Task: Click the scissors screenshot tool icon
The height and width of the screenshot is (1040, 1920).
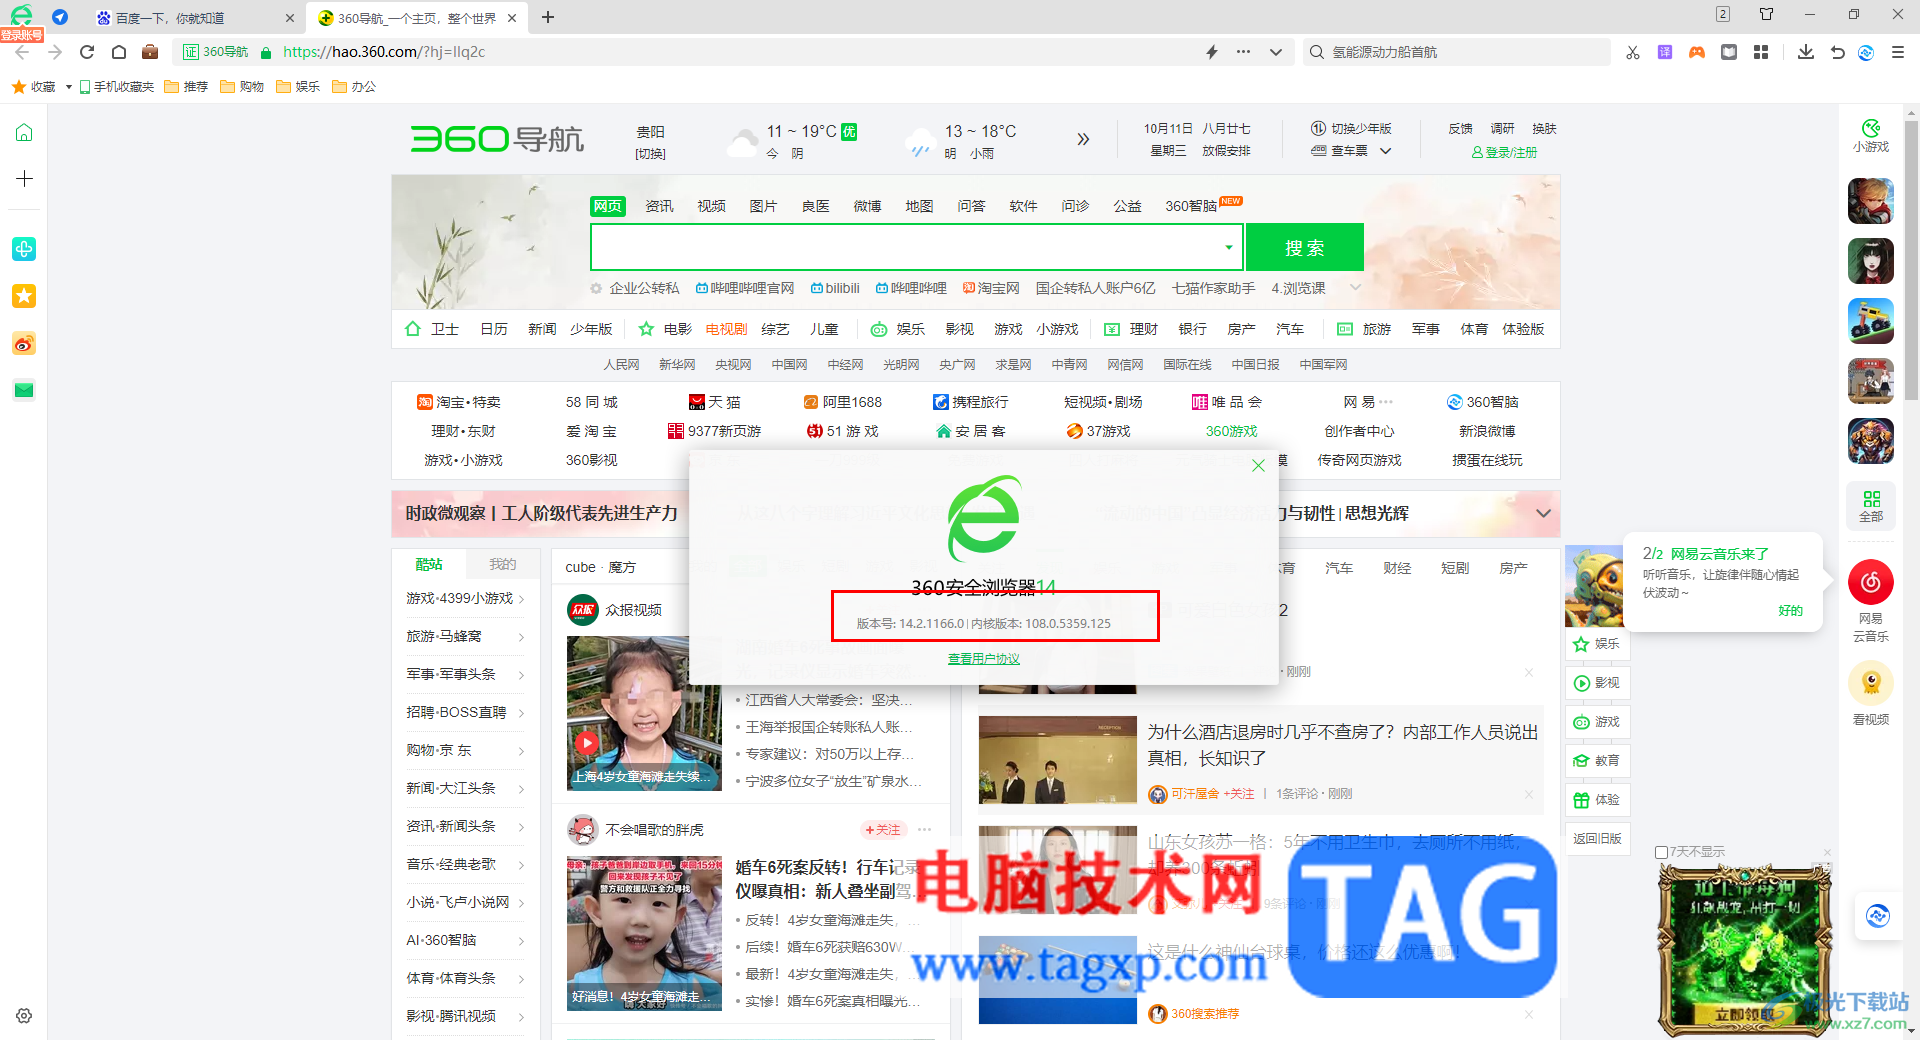Action: tap(1633, 52)
